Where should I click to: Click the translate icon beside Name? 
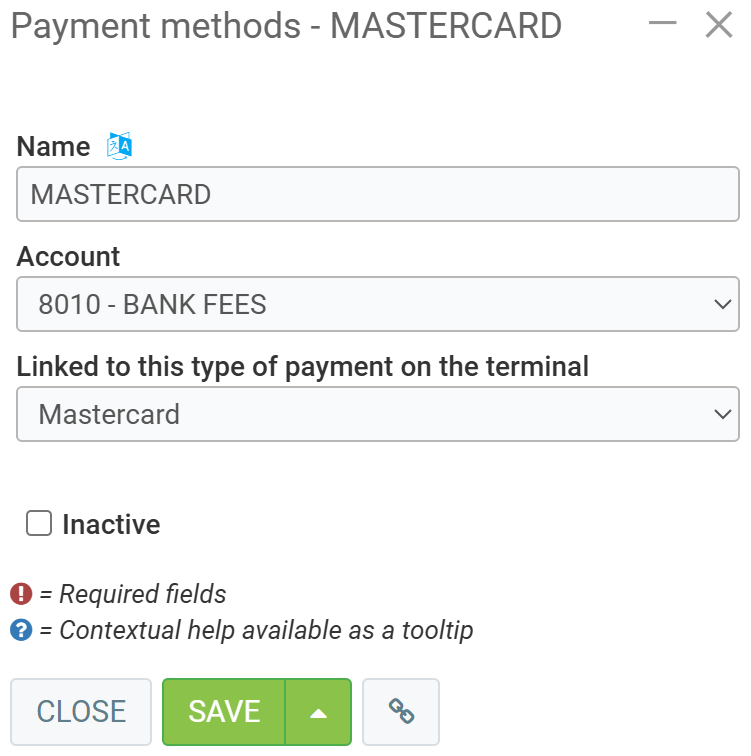pyautogui.click(x=120, y=146)
